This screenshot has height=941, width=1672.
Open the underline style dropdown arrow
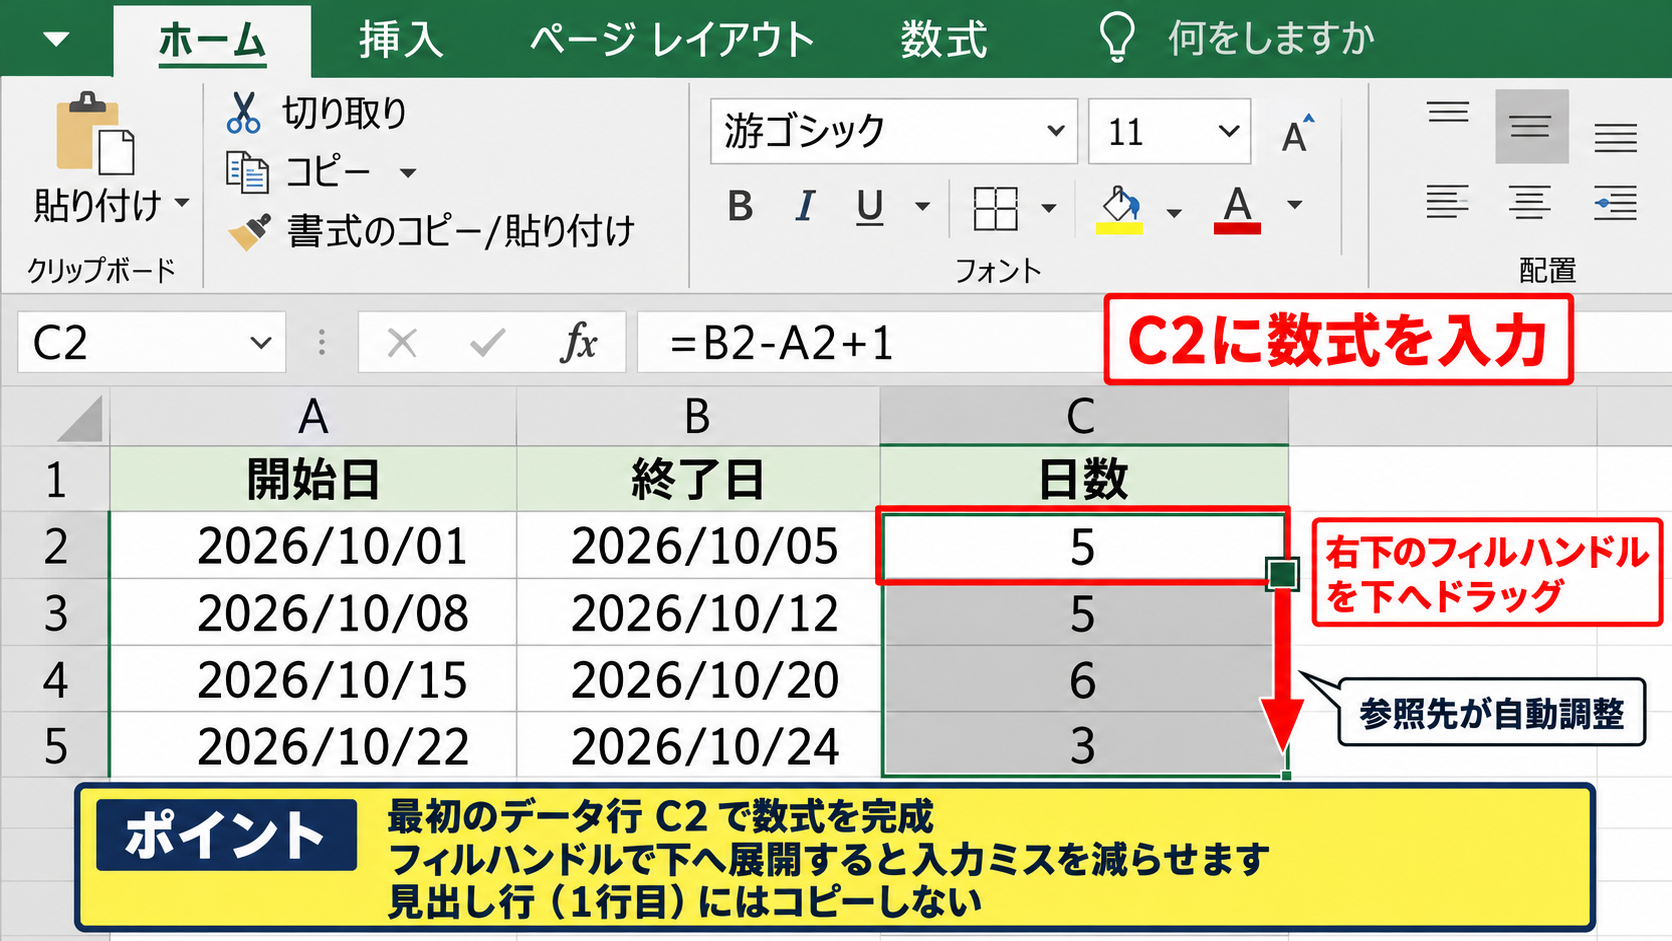[922, 207]
